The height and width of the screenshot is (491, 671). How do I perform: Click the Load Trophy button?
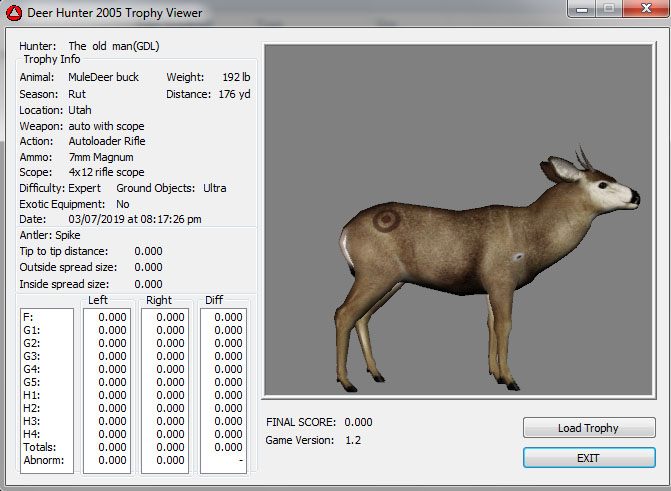[x=588, y=428]
